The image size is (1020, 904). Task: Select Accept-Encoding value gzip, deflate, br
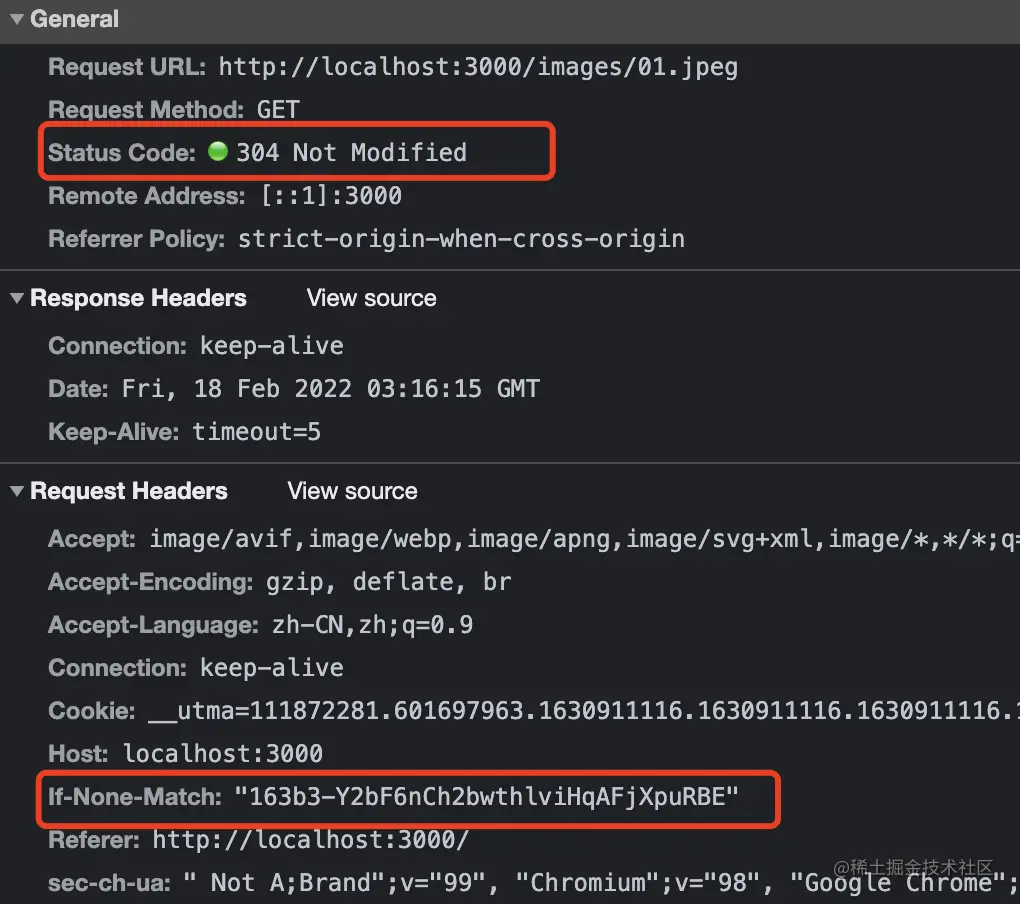(388, 581)
